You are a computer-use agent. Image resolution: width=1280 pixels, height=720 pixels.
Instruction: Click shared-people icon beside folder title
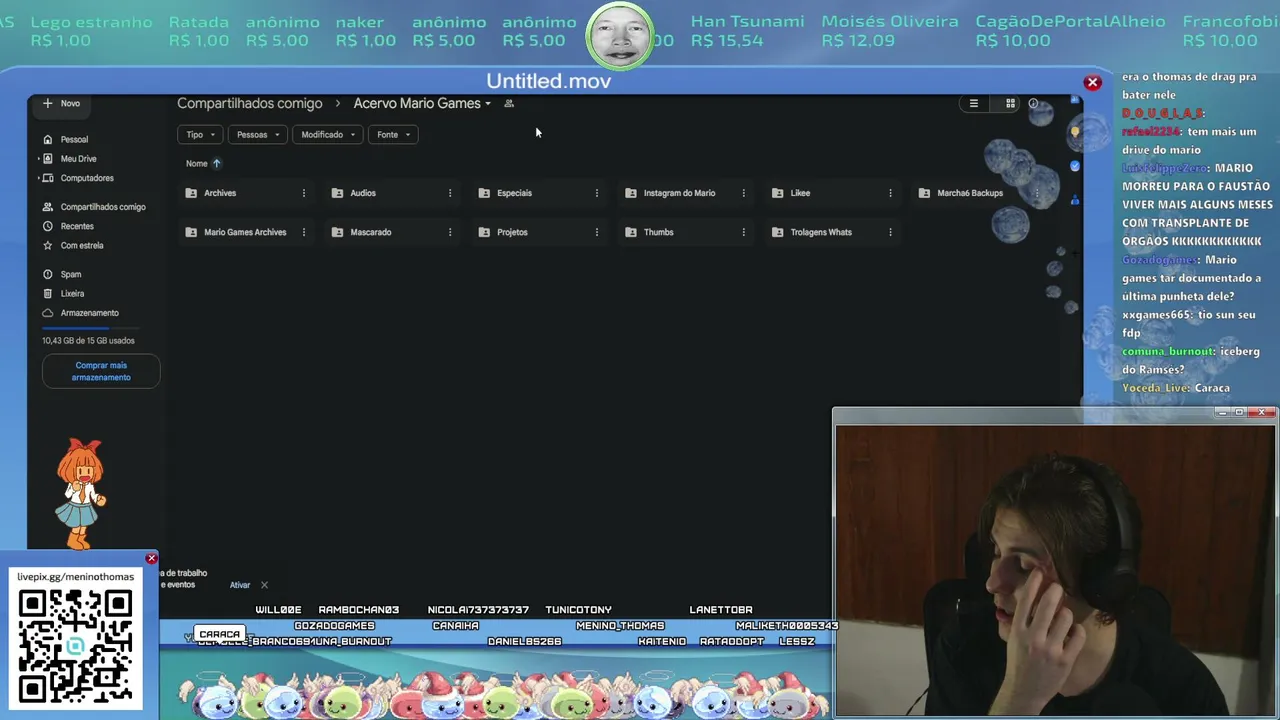(509, 103)
